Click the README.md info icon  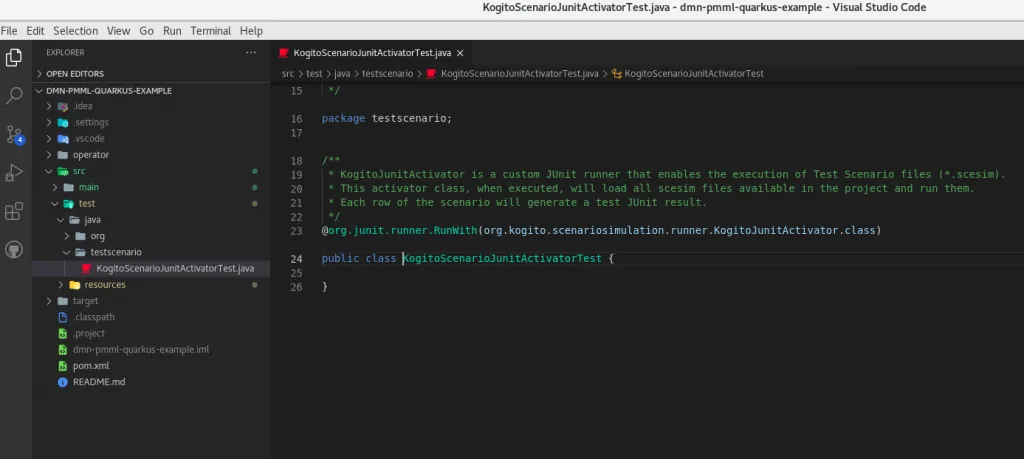click(x=63, y=382)
